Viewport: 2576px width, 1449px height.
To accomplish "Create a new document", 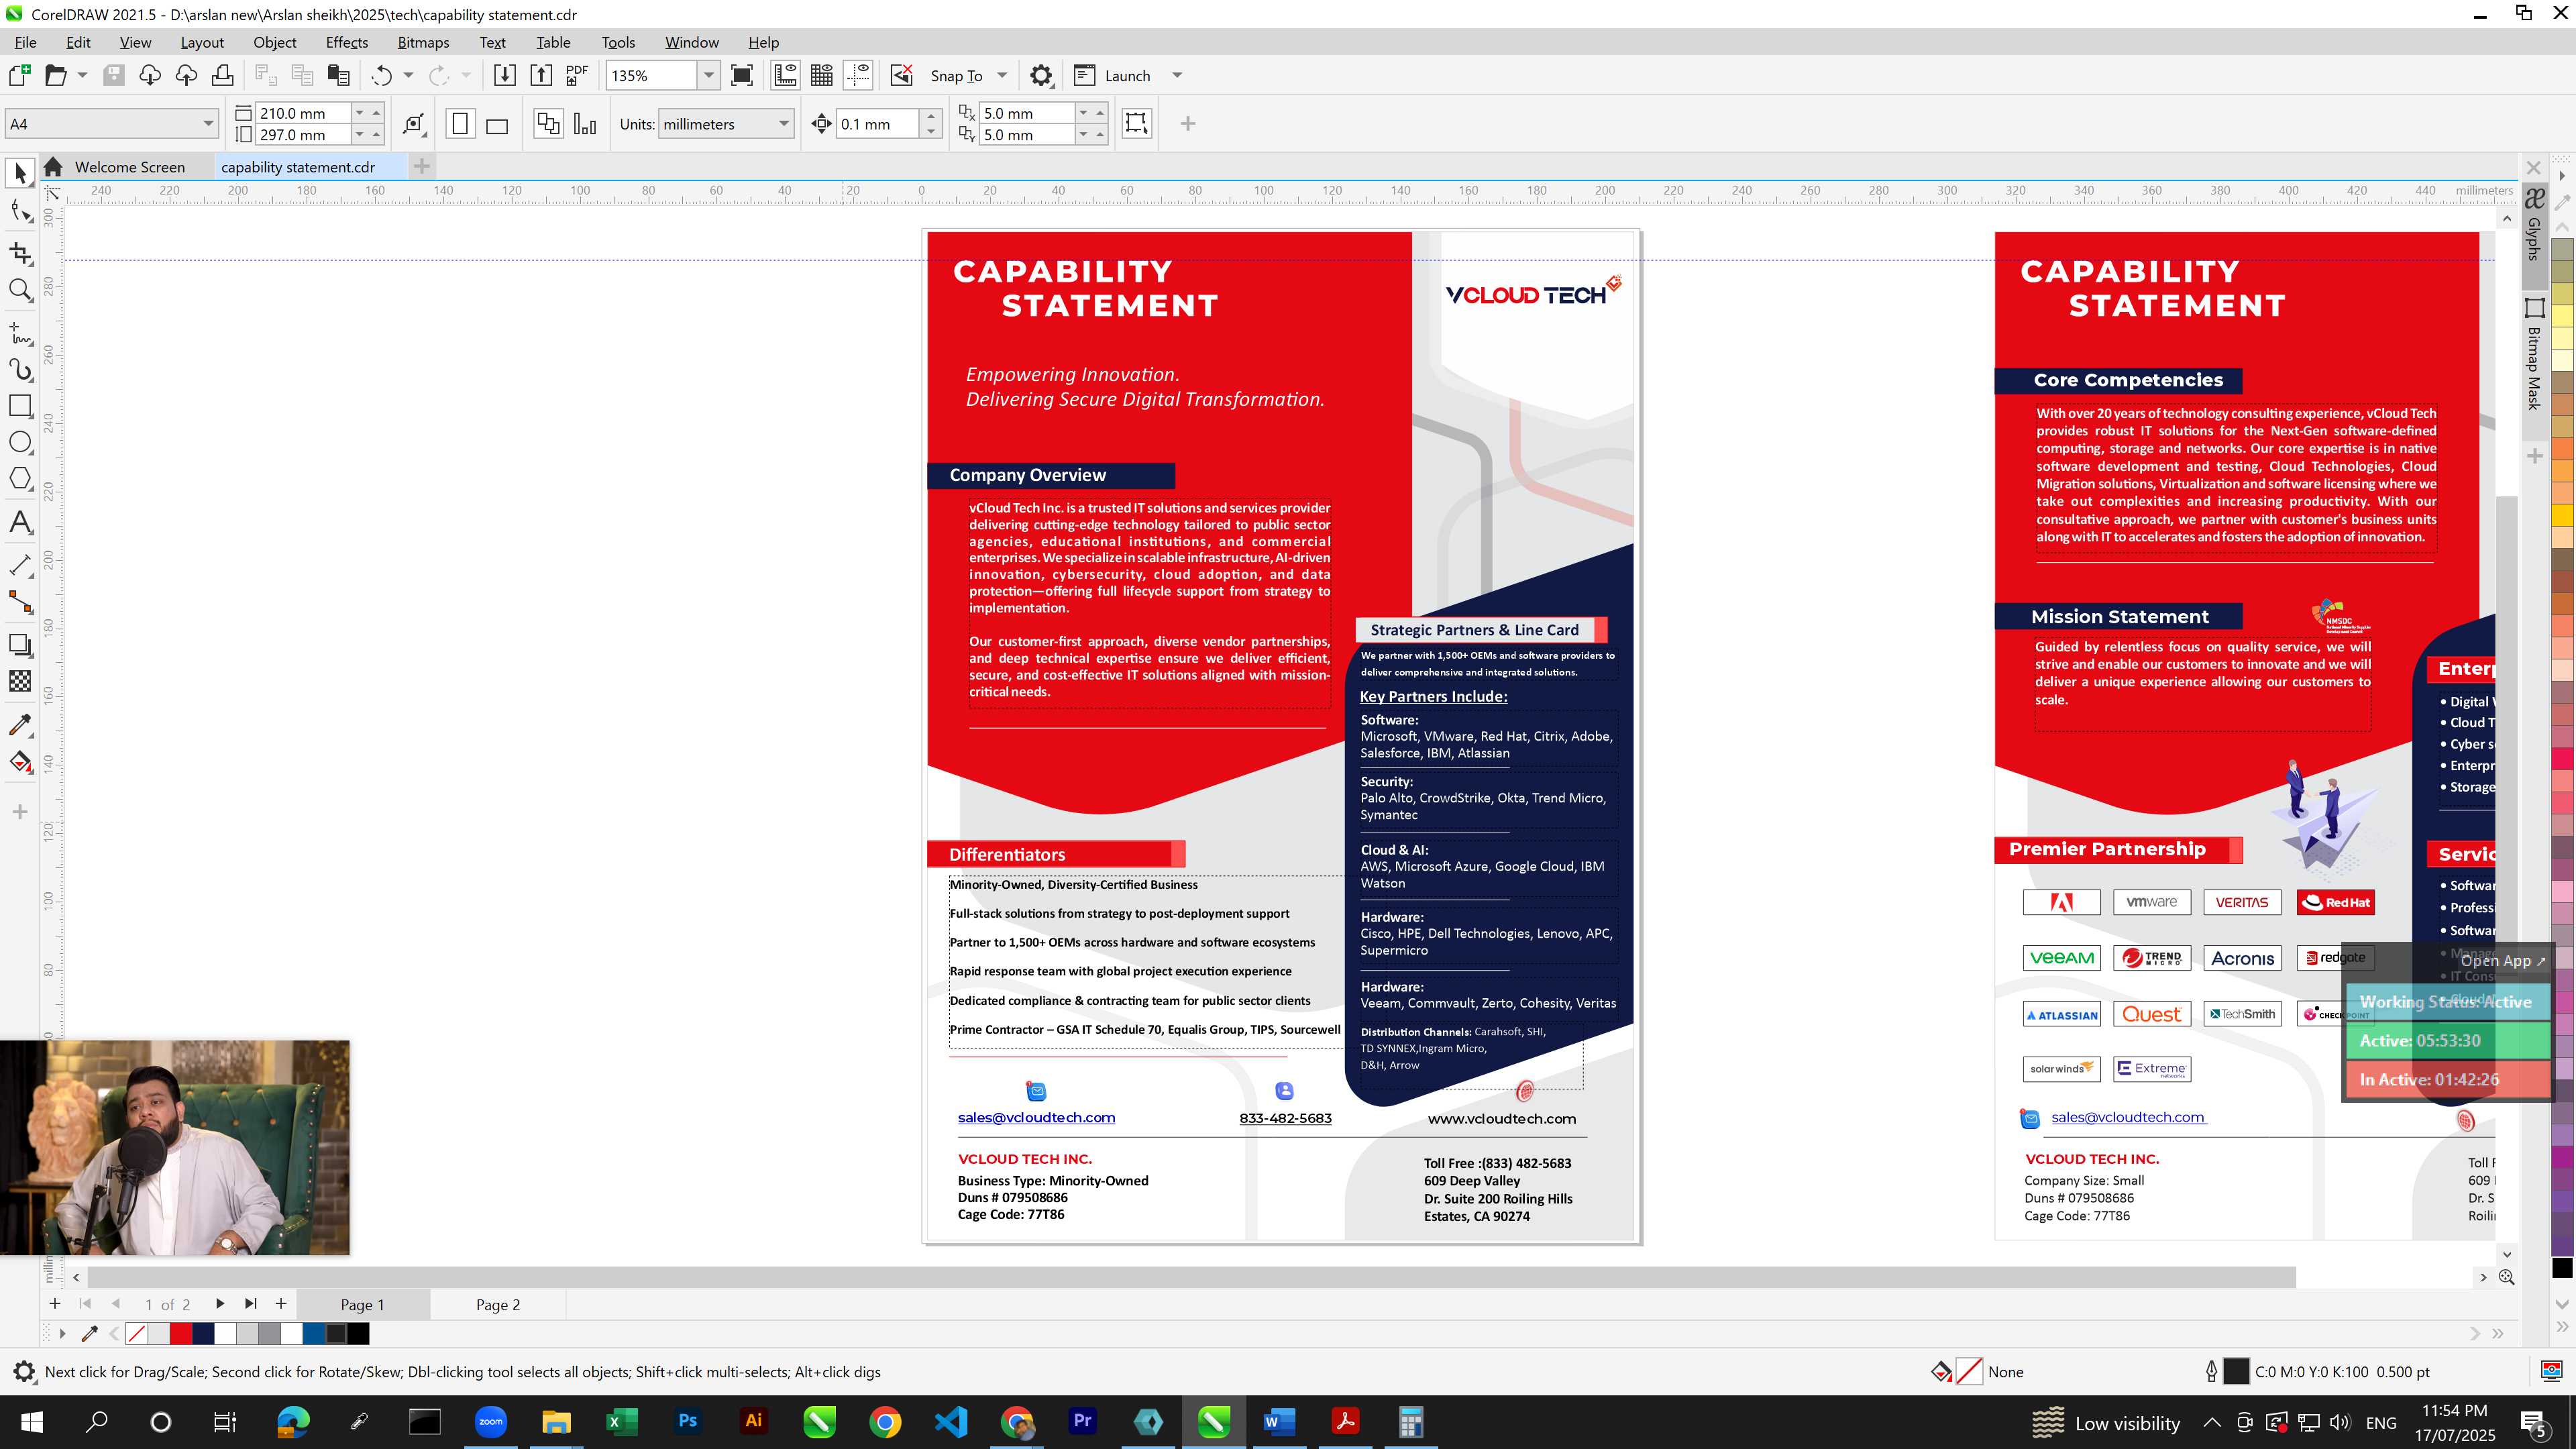I will click(19, 75).
